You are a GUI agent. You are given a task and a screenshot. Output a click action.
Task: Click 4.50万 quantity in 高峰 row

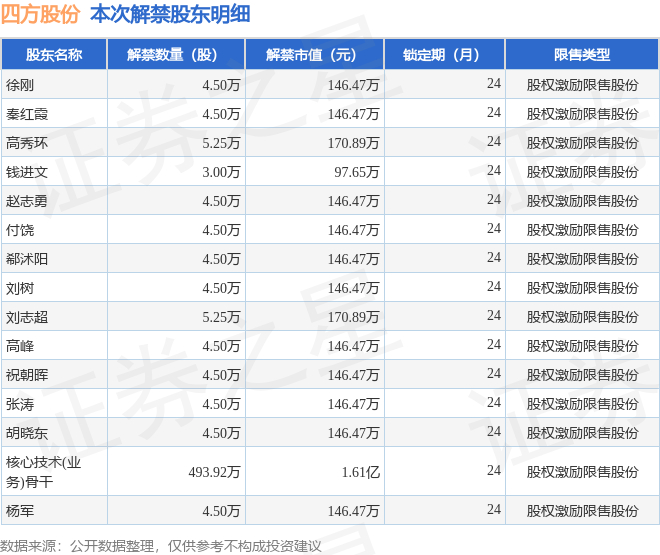[x=221, y=346]
